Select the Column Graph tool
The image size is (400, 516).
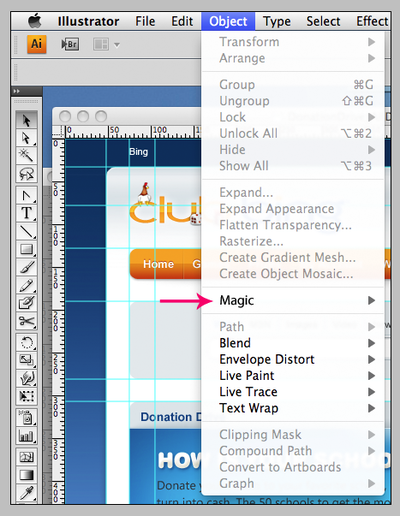26,436
